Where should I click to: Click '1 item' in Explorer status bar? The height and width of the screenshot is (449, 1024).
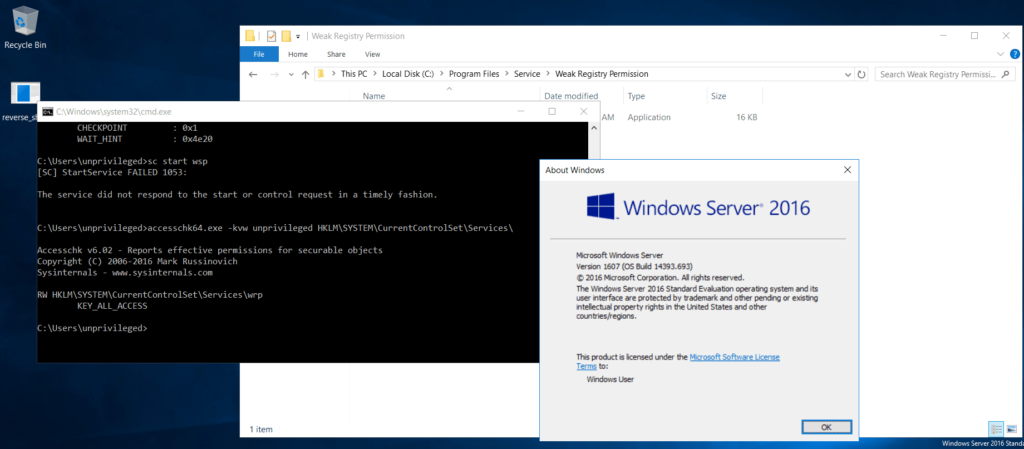(261, 429)
